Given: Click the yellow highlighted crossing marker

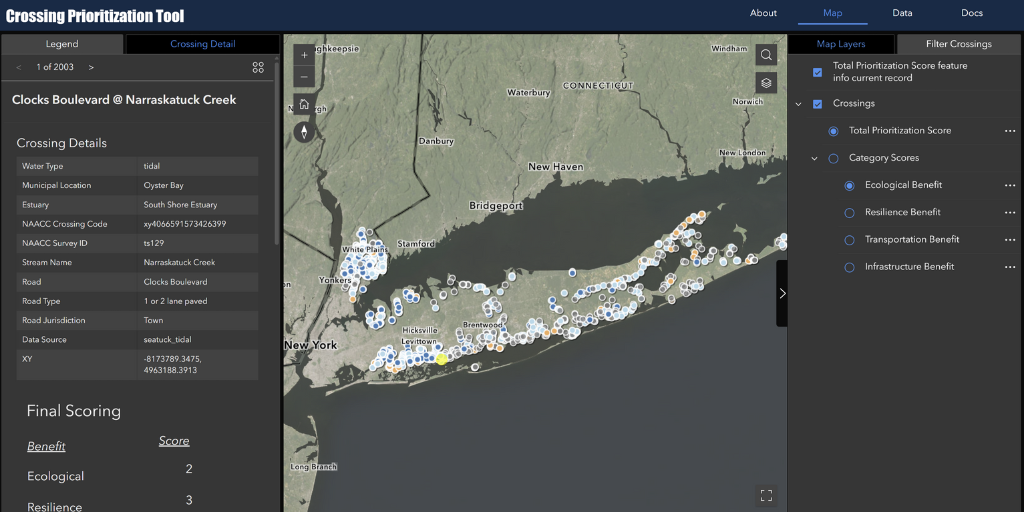Looking at the screenshot, I should pos(441,359).
